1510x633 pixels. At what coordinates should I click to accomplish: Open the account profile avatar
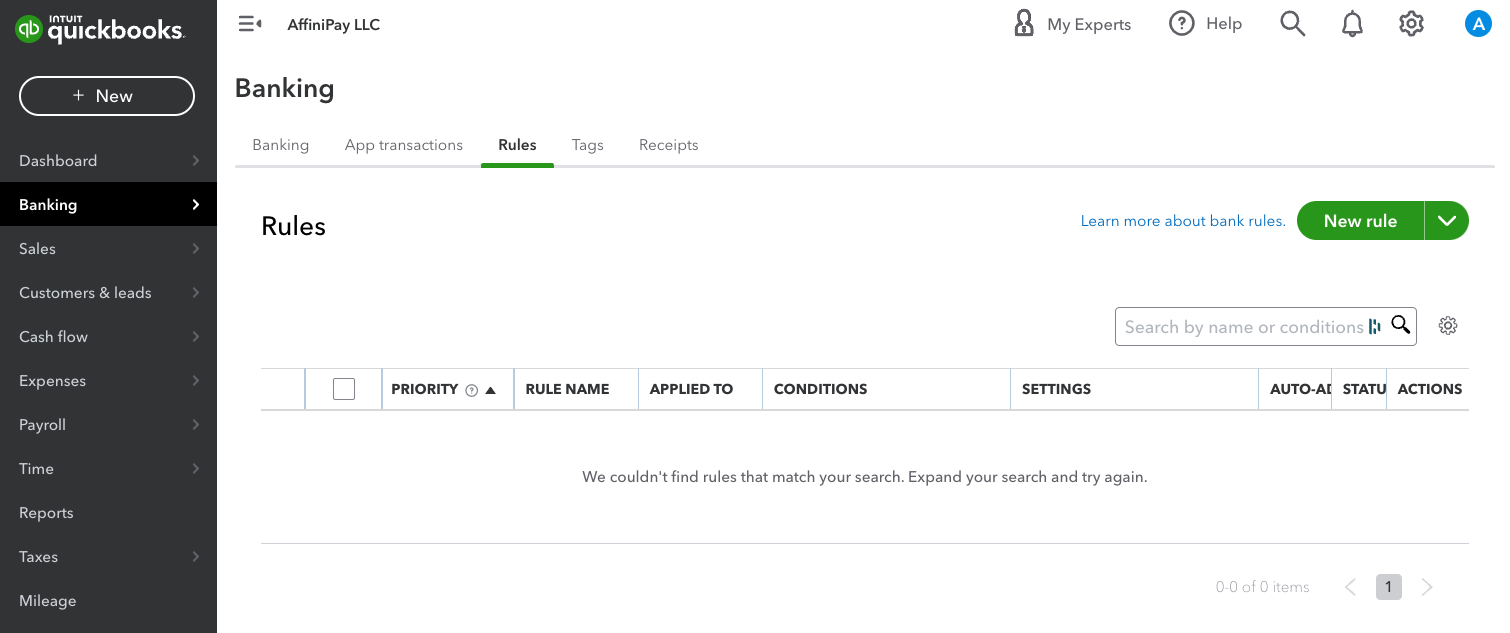pyautogui.click(x=1477, y=24)
